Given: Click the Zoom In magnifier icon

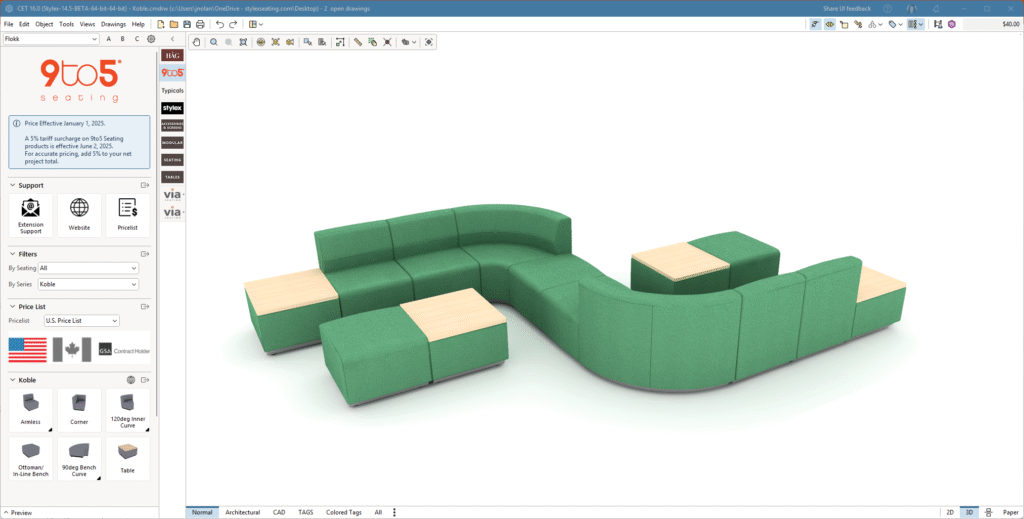Looking at the screenshot, I should pos(214,42).
